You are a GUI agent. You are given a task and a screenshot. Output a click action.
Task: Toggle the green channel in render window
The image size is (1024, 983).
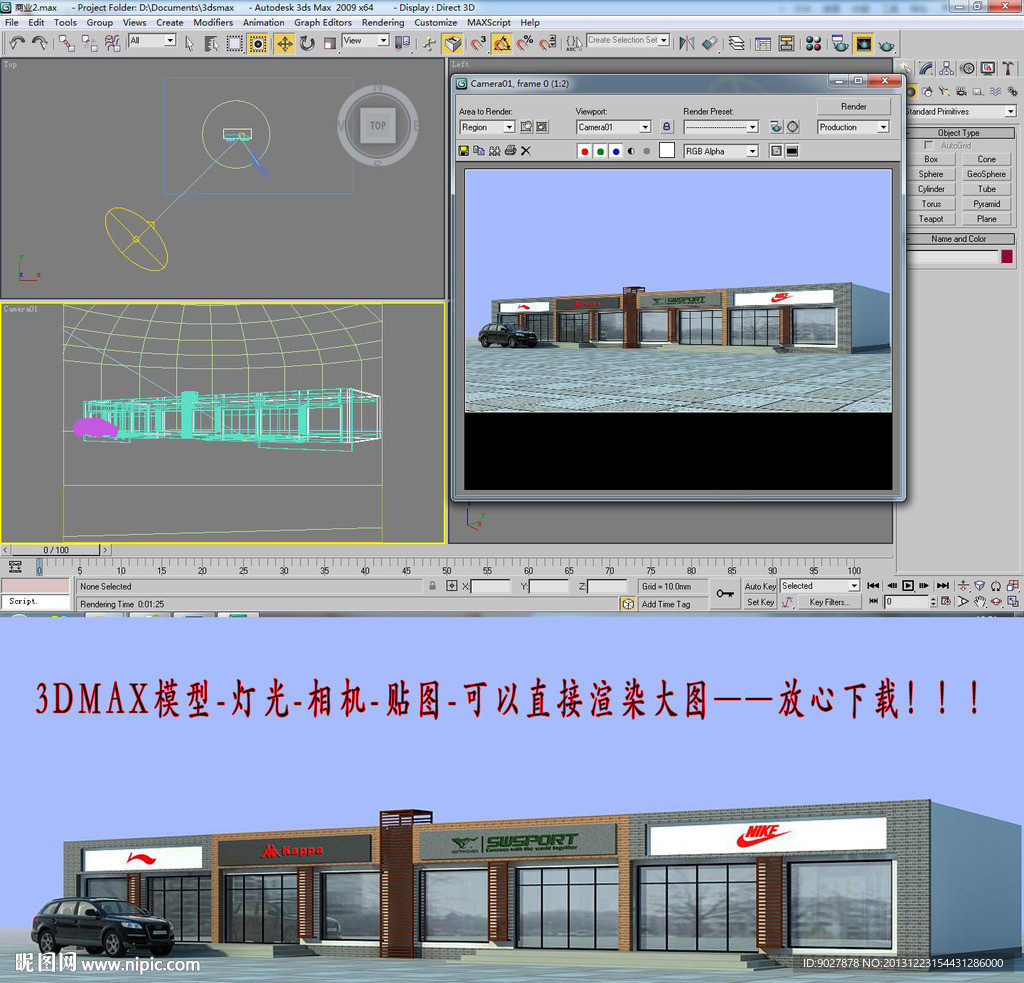[600, 151]
